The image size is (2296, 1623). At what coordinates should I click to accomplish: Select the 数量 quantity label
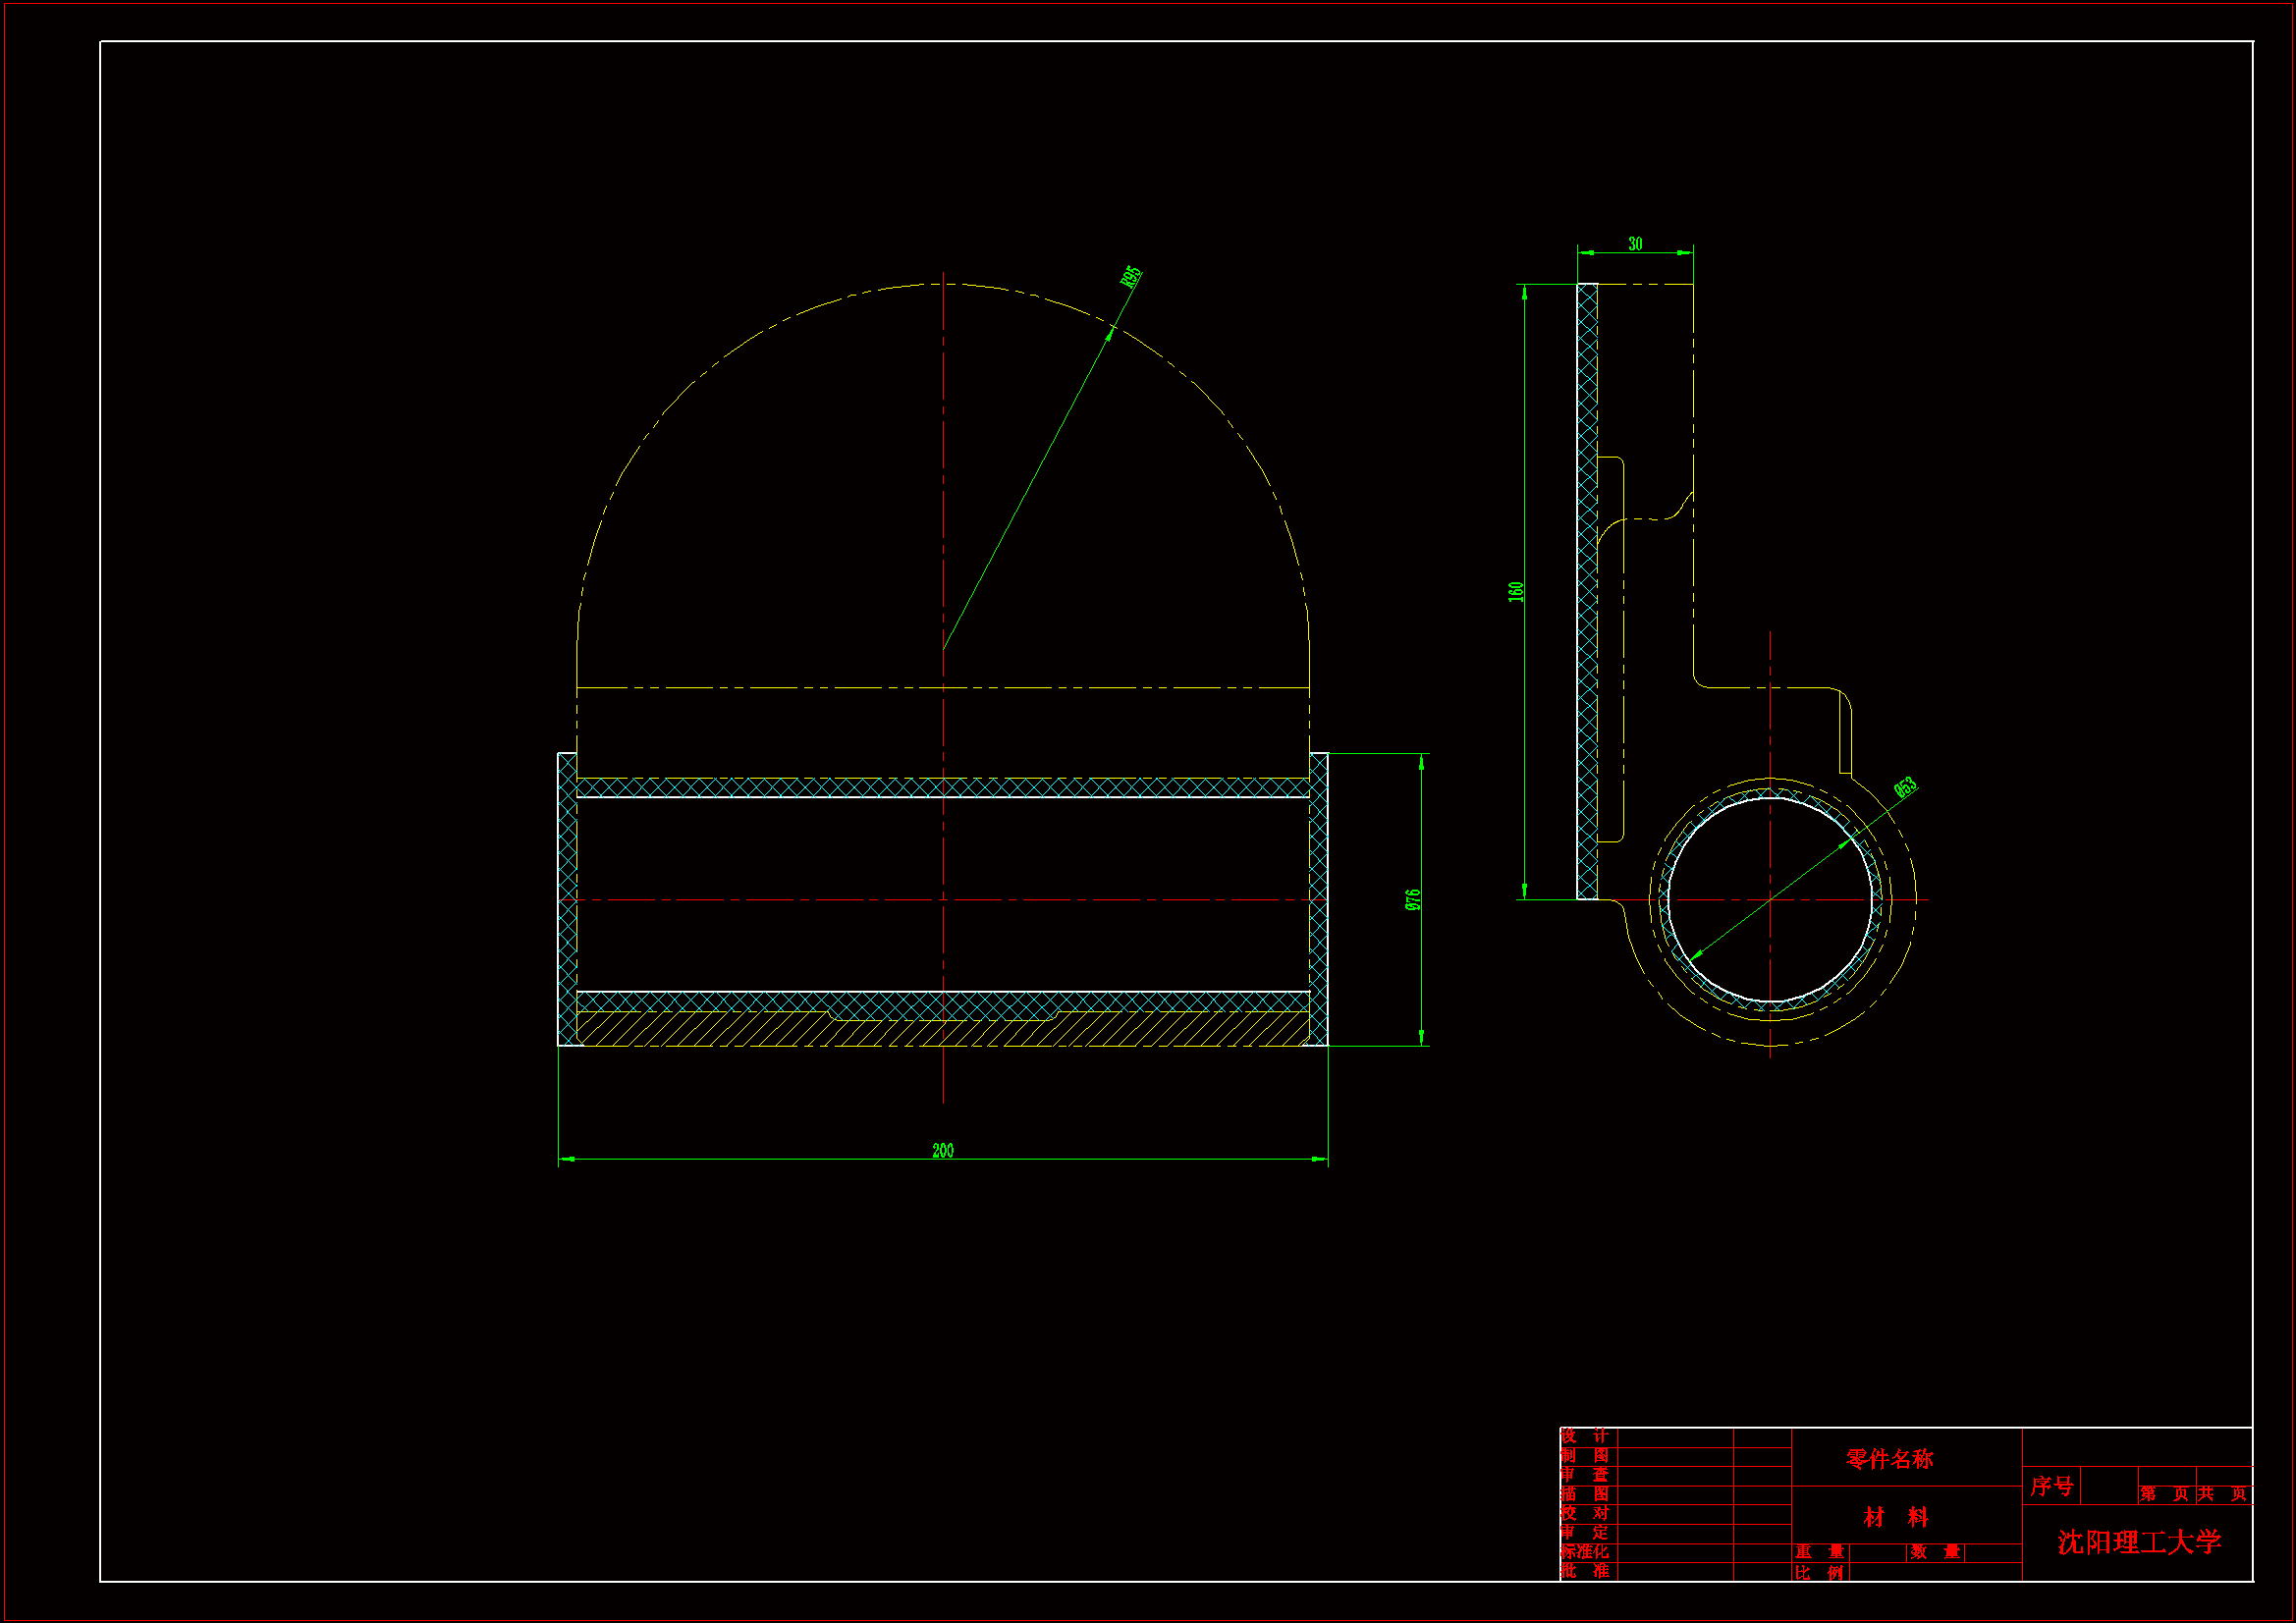pos(1935,1552)
